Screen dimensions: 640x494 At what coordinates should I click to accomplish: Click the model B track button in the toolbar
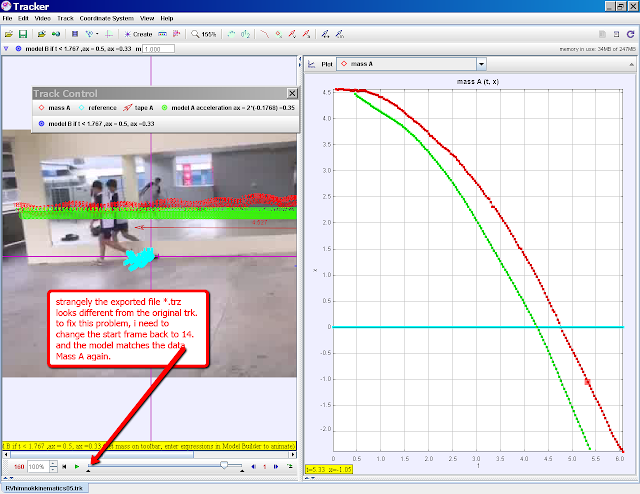(x=73, y=49)
